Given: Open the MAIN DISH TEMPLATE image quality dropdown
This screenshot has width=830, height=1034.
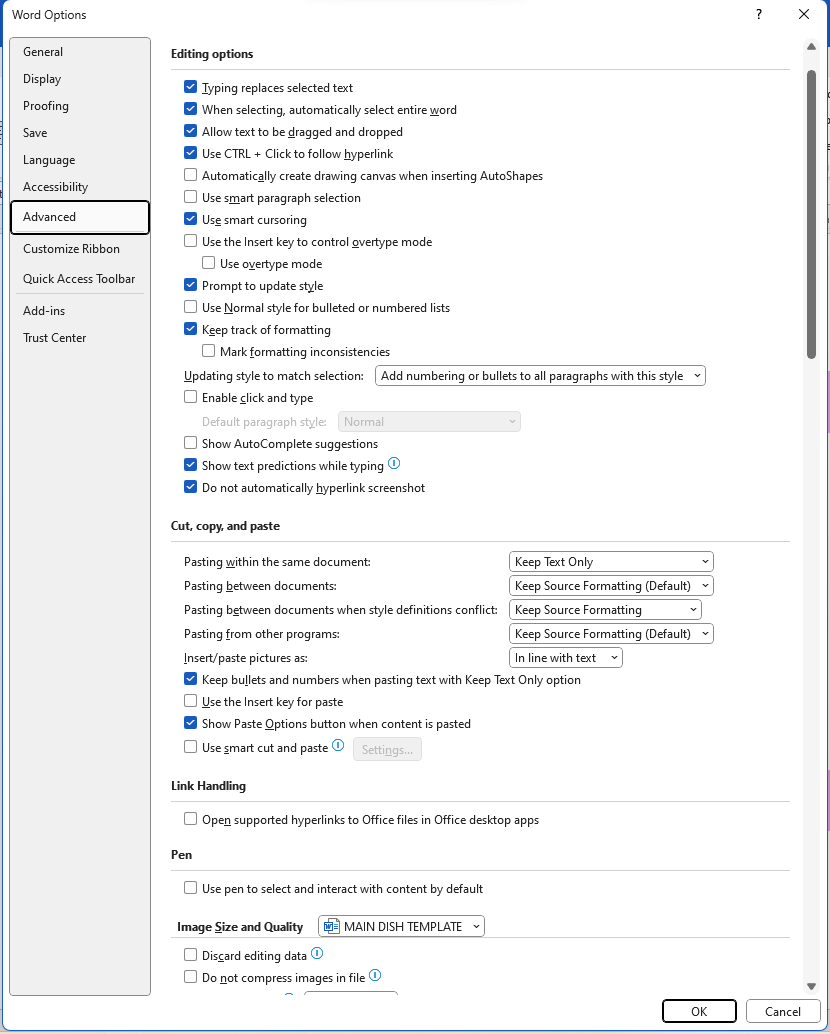Looking at the screenshot, I should tap(401, 925).
